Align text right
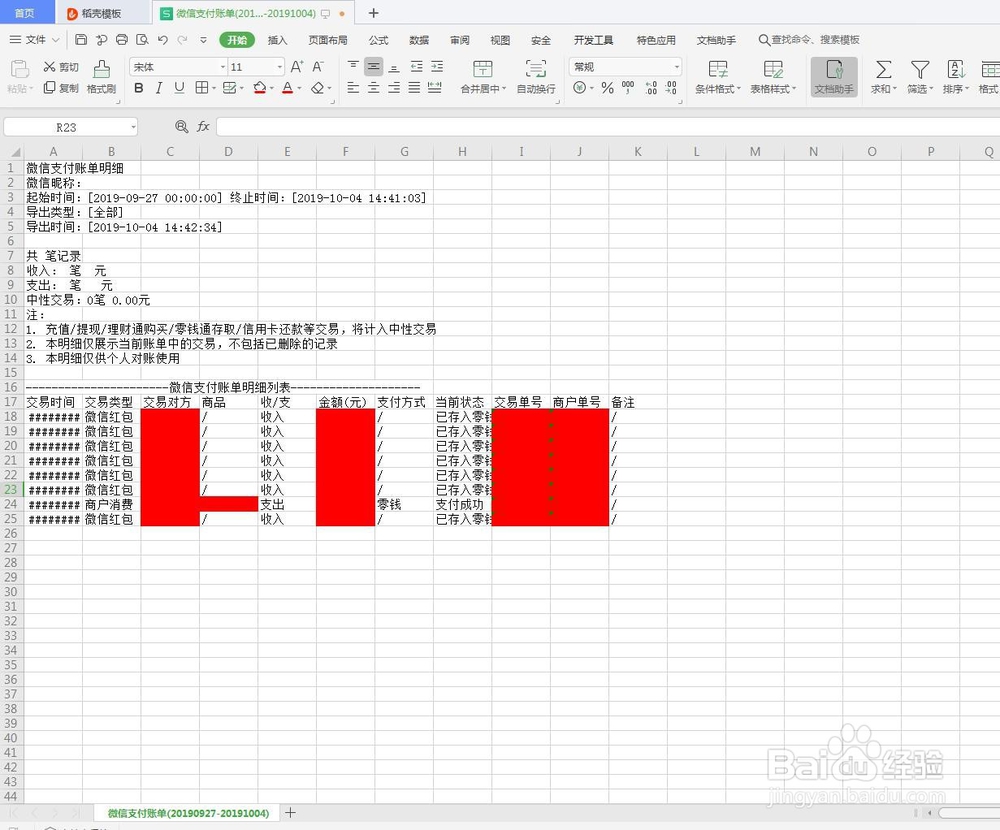1000x830 pixels. pos(393,87)
